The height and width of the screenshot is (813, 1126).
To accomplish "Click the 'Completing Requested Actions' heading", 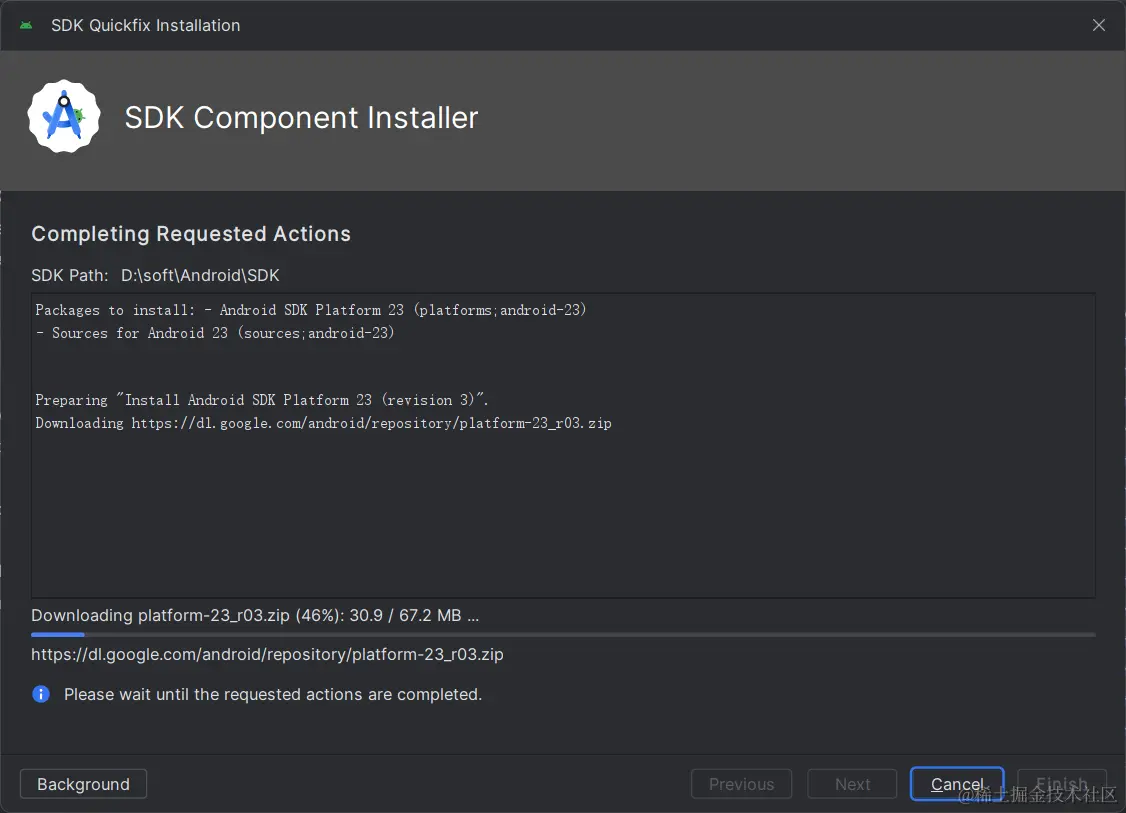I will (x=191, y=234).
